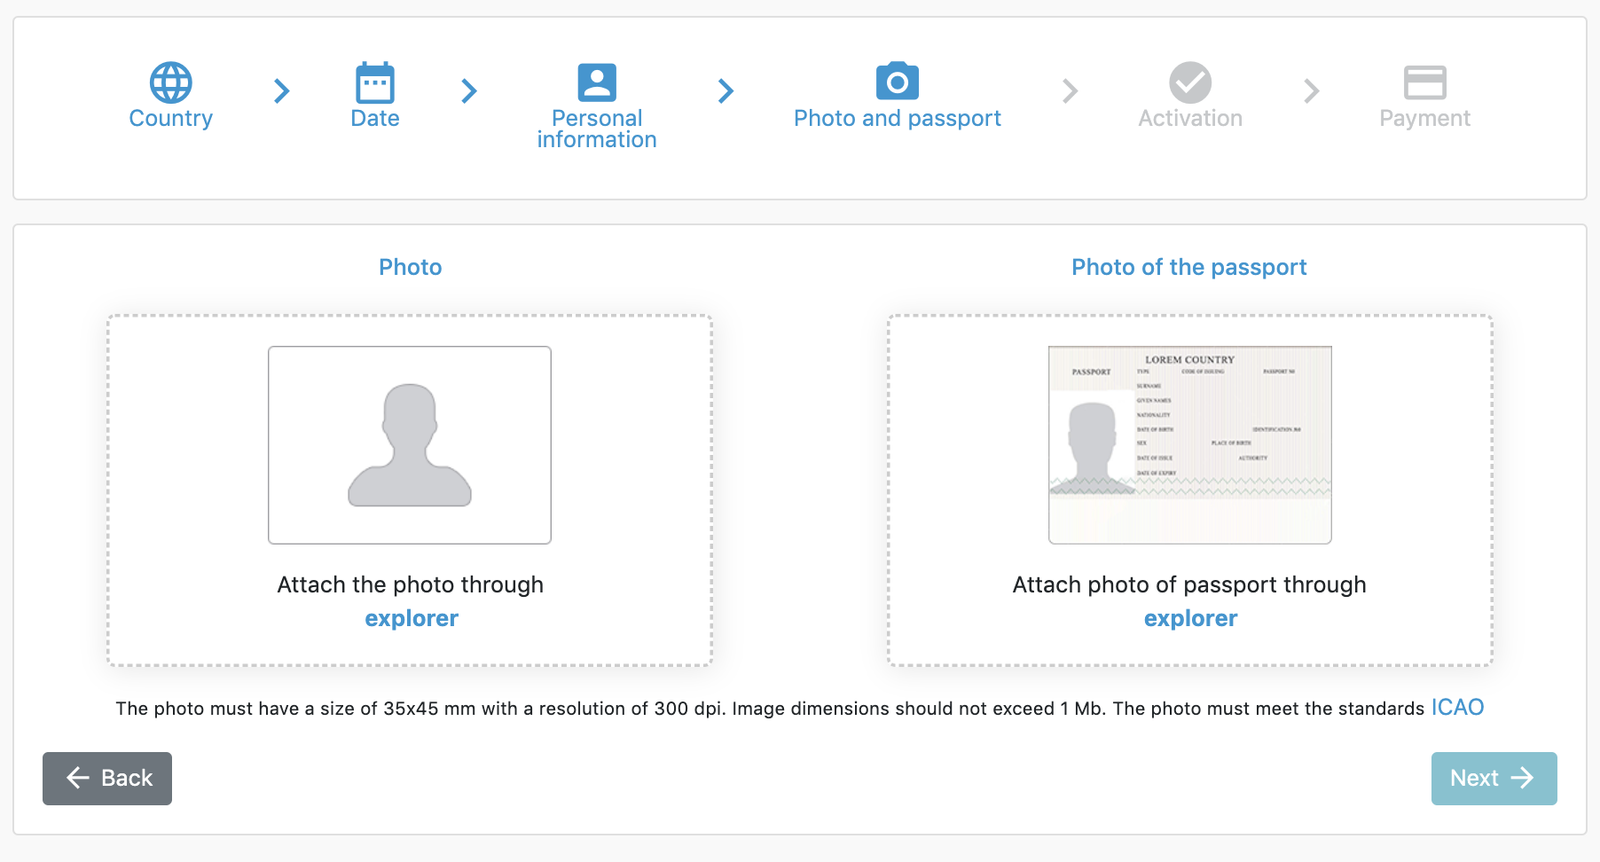Click the Photo and passport camera icon
Image resolution: width=1600 pixels, height=862 pixels.
pyautogui.click(x=897, y=81)
